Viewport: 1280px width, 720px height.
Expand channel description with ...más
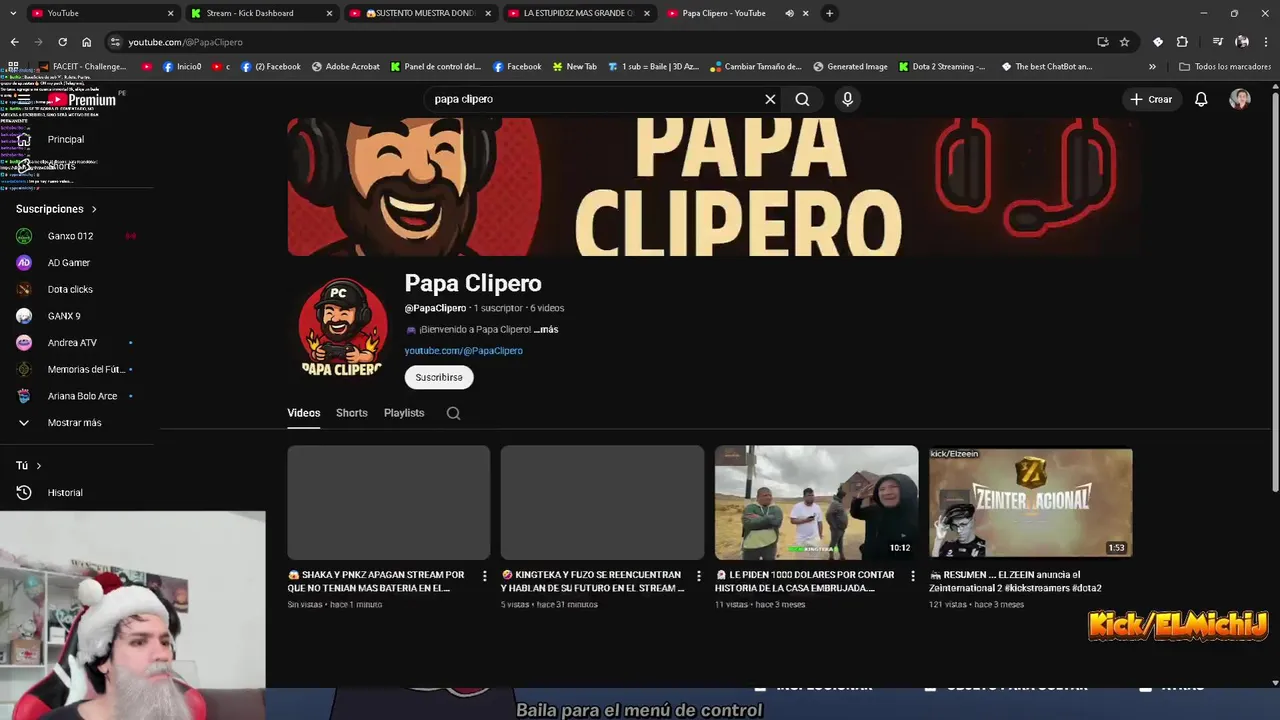pos(546,330)
